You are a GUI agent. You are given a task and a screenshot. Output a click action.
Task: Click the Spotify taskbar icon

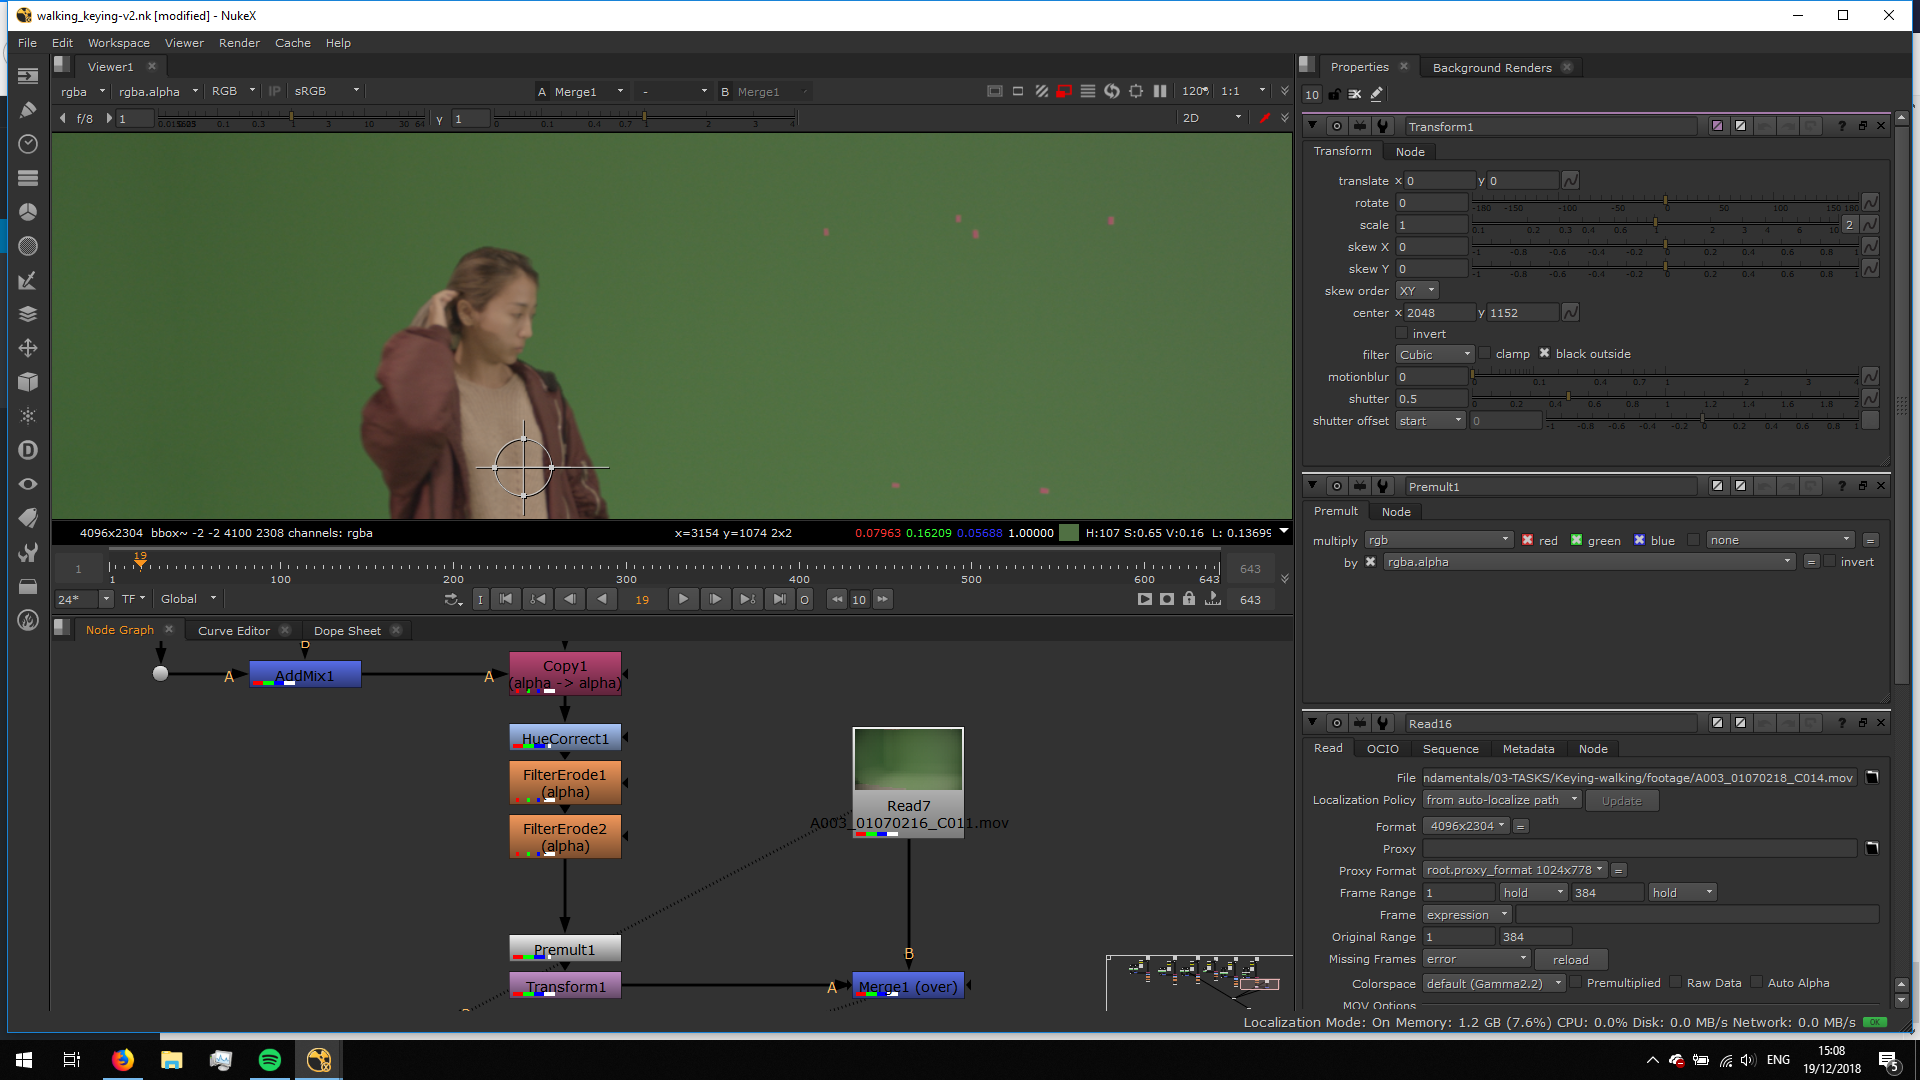point(270,1060)
